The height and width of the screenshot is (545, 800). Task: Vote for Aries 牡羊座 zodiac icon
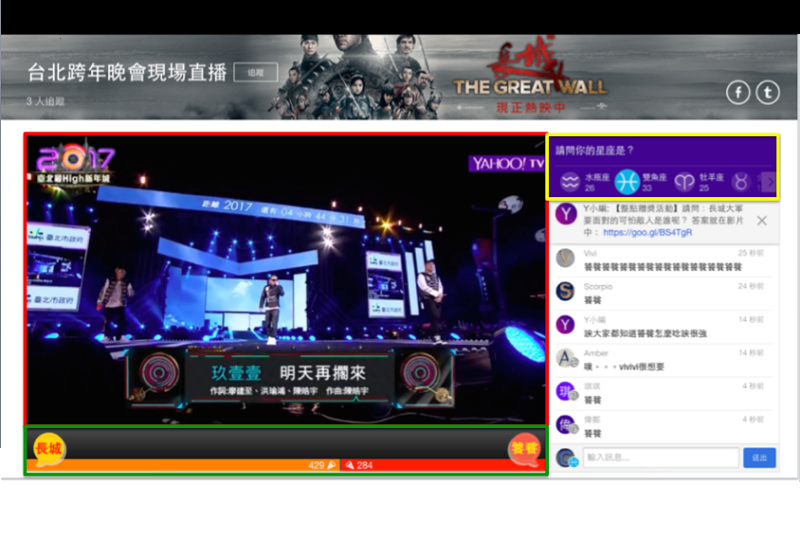click(685, 182)
